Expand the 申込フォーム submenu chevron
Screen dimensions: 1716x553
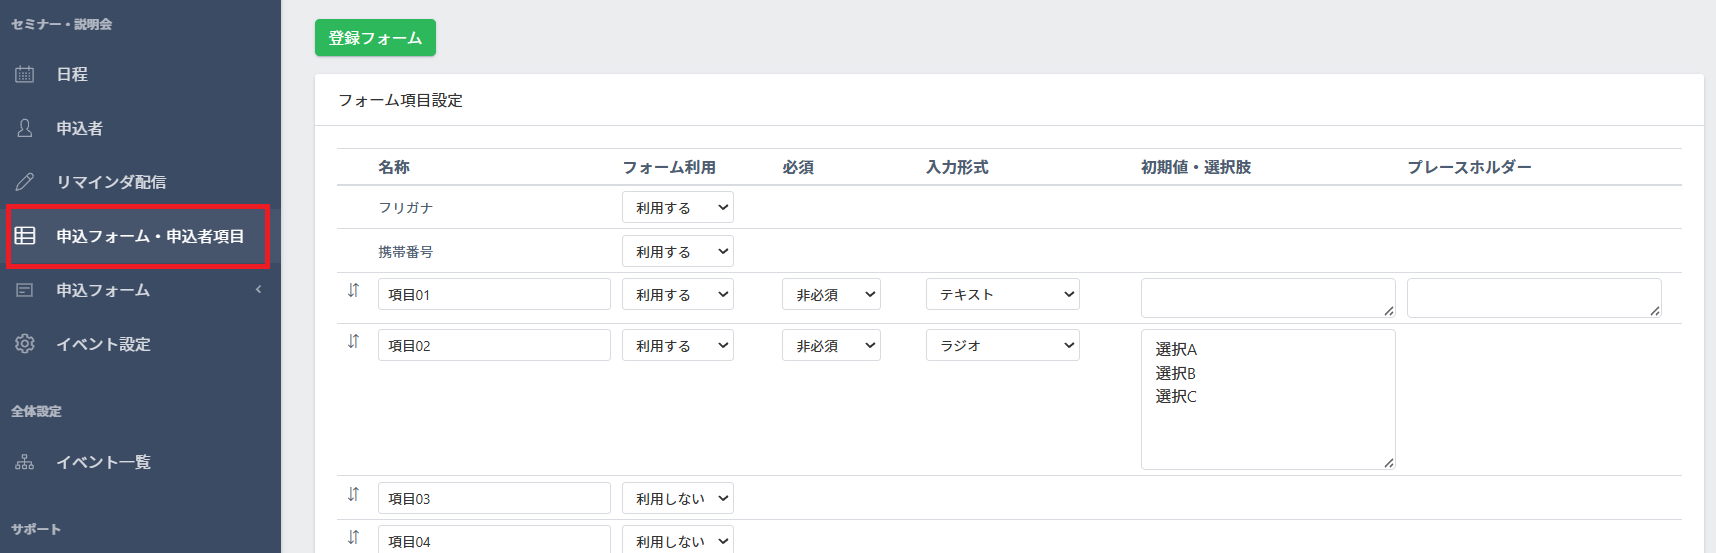click(258, 290)
